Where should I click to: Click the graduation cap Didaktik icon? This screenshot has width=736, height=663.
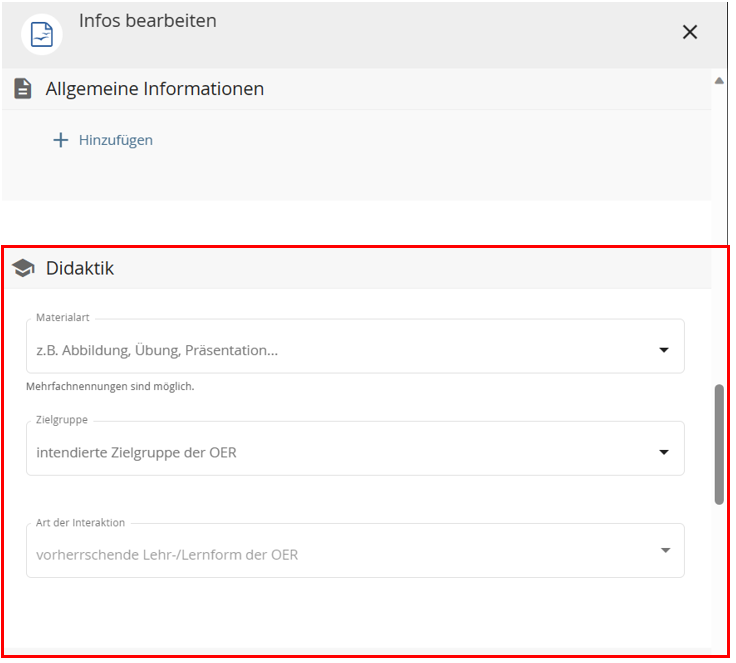coord(23,268)
